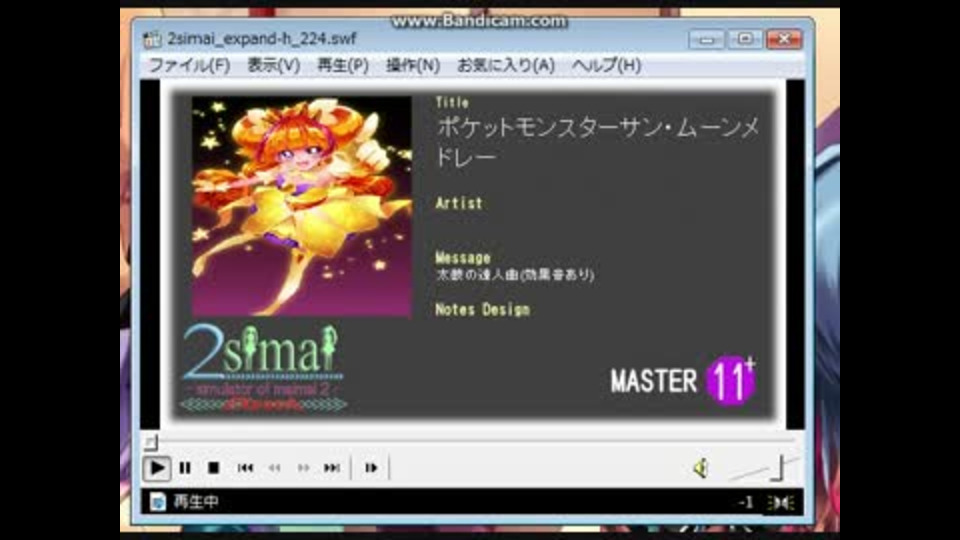
Task: Click the song title ポケットモンスターサン・ムーンメドレー
Action: tap(598, 142)
